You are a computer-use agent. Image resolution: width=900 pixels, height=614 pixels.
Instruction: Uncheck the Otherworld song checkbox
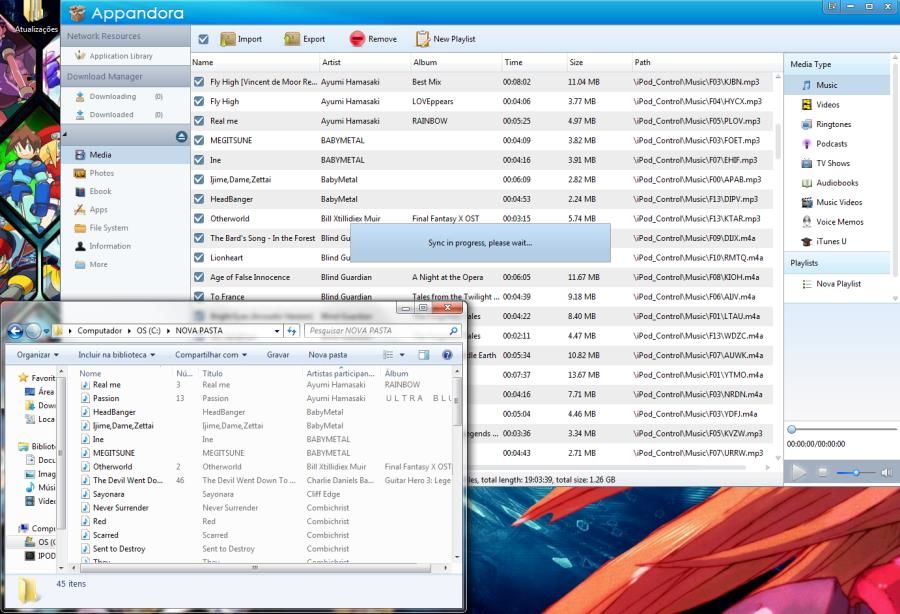[x=199, y=219]
